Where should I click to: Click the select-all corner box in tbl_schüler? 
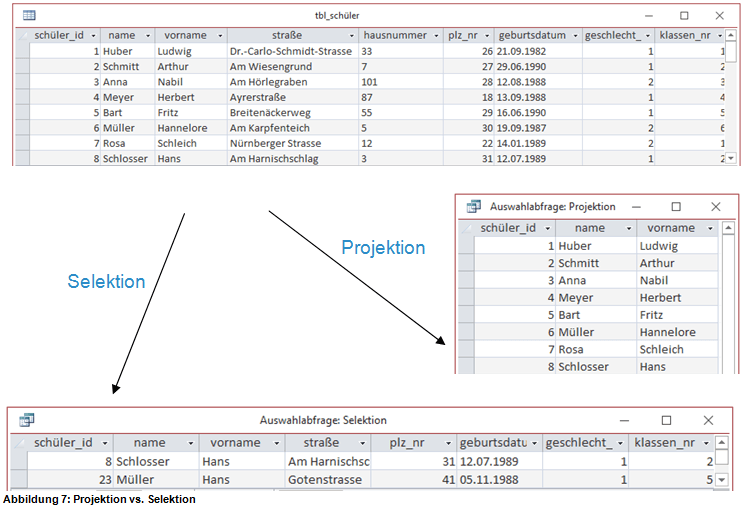23,35
